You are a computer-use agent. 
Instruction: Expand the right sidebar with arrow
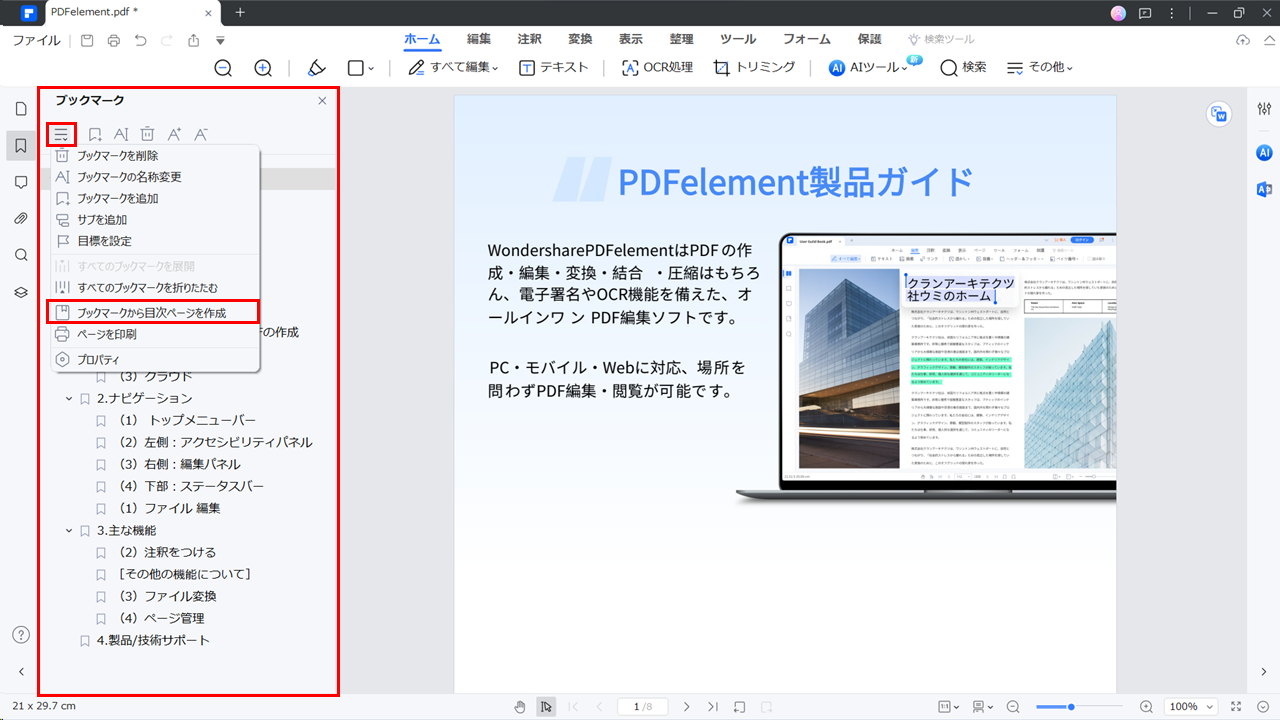[x=1264, y=672]
